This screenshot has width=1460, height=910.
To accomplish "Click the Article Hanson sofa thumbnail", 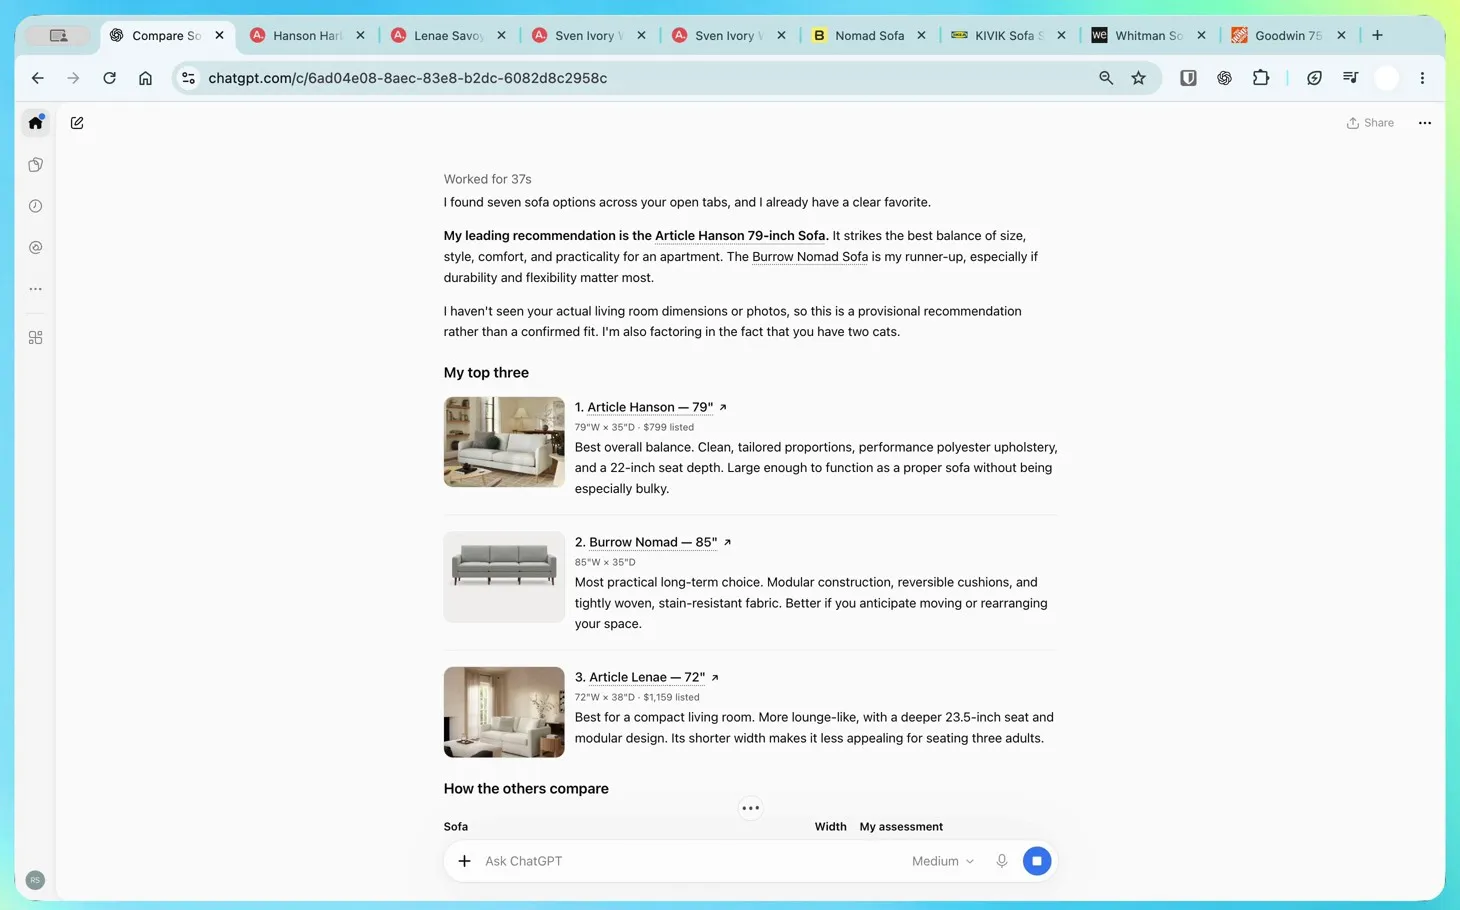I will pos(504,442).
